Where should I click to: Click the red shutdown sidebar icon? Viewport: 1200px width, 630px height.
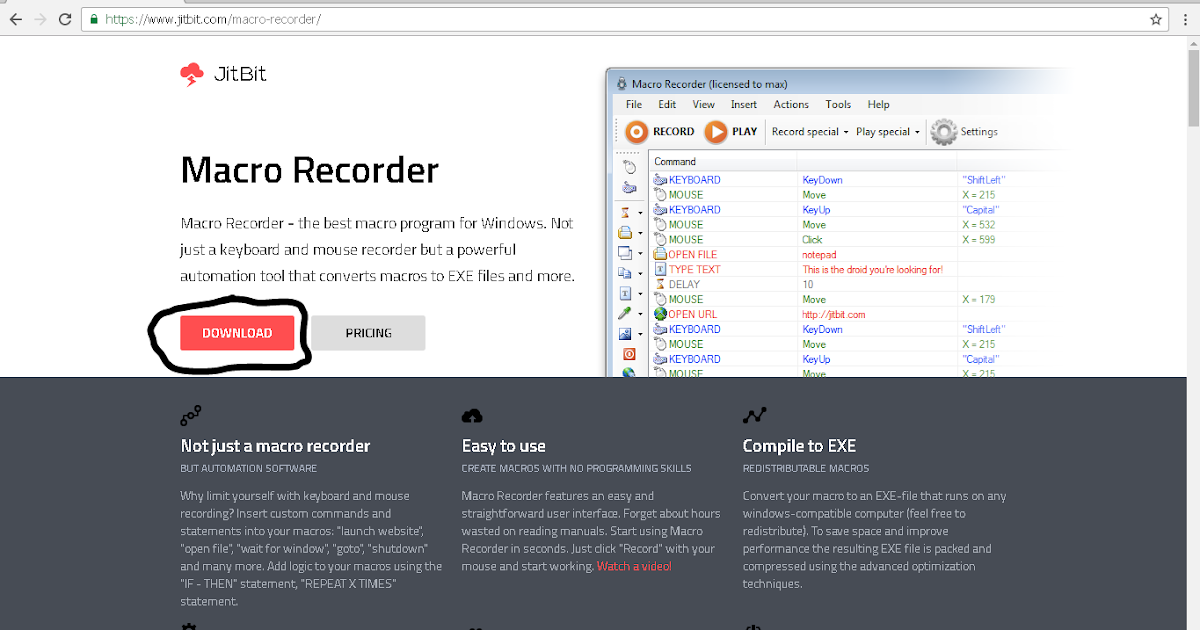click(629, 353)
